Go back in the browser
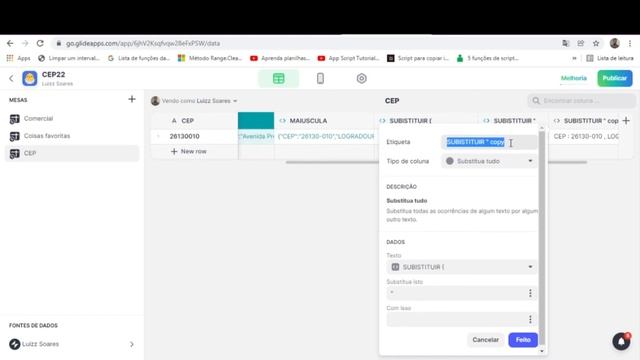The width and height of the screenshot is (640, 360). pyautogui.click(x=10, y=43)
